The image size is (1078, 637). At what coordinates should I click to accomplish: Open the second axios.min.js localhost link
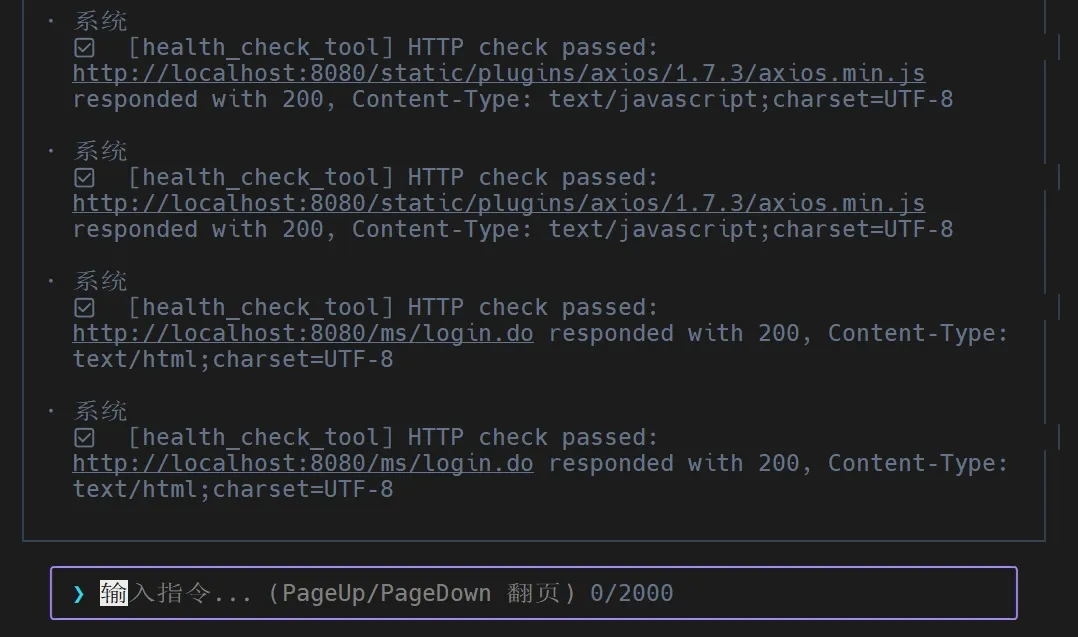click(498, 203)
